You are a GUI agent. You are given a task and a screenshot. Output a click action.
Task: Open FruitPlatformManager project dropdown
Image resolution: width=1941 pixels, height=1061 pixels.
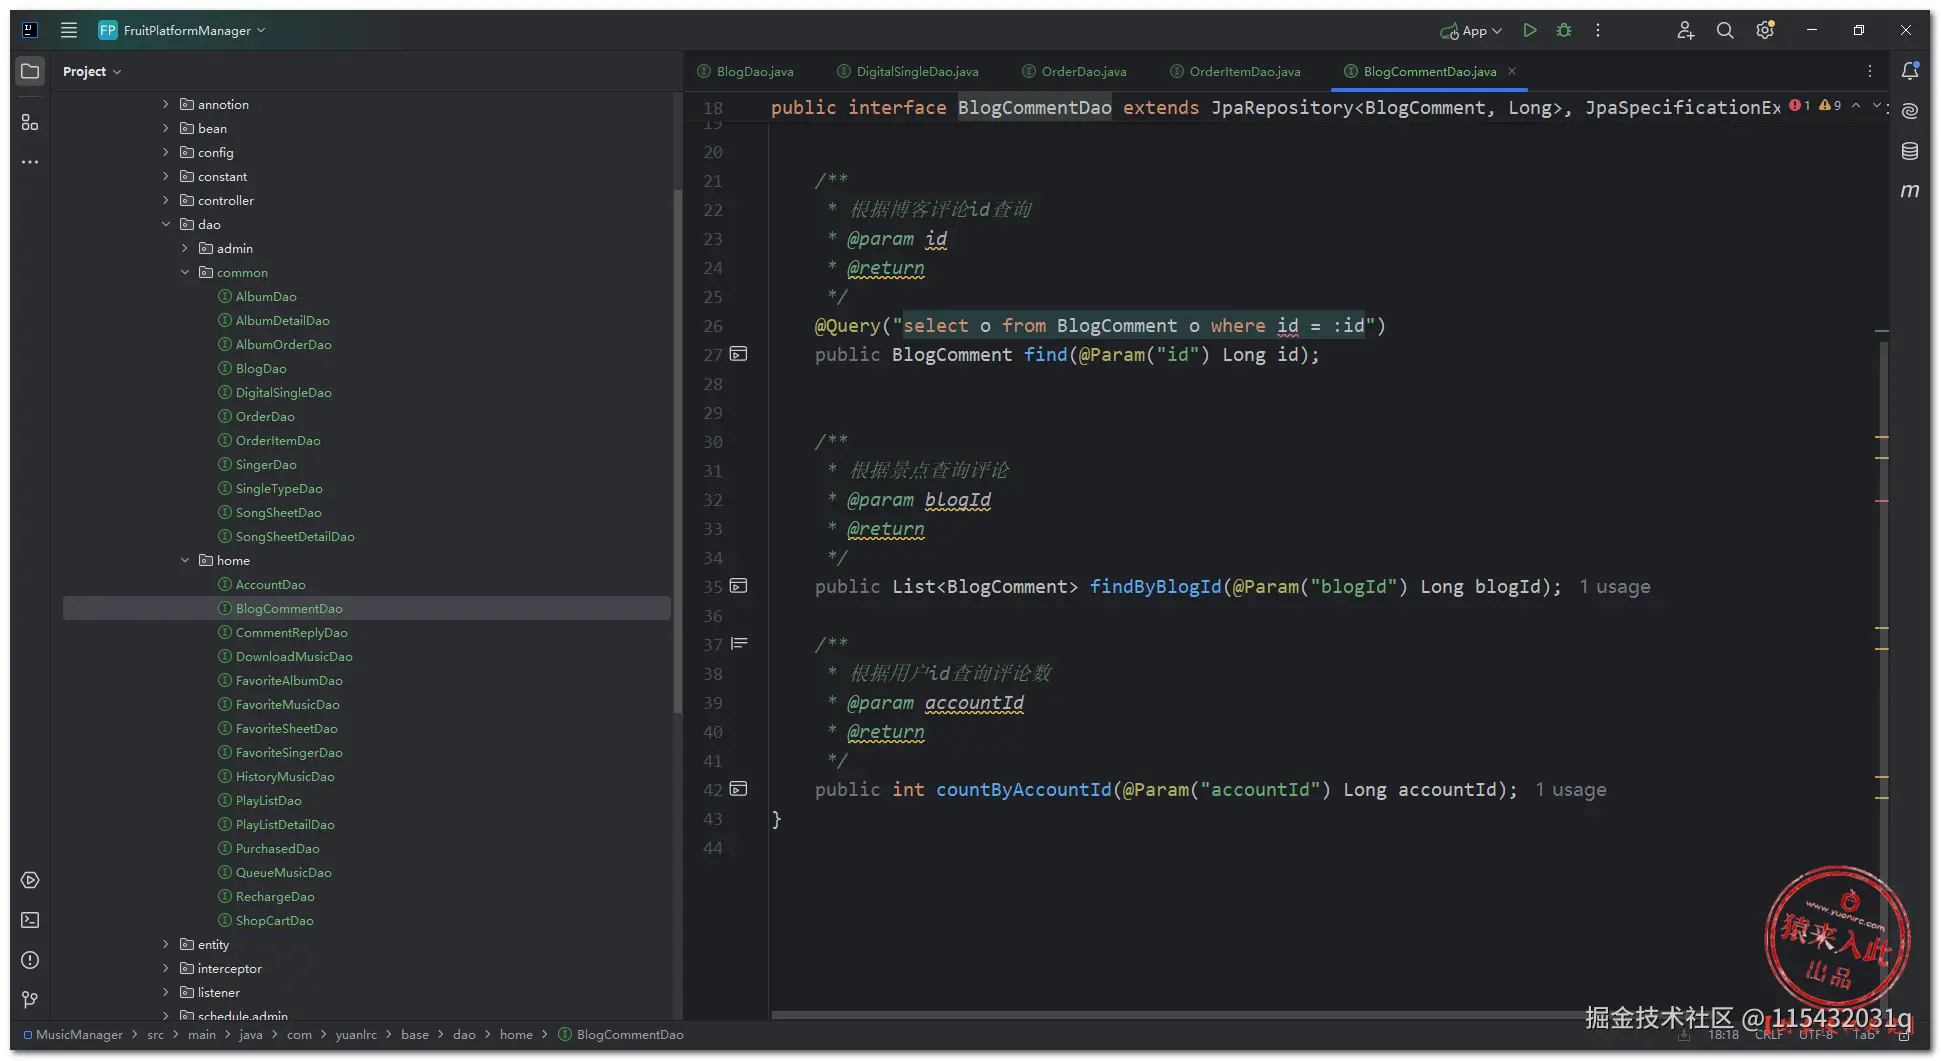coord(182,30)
